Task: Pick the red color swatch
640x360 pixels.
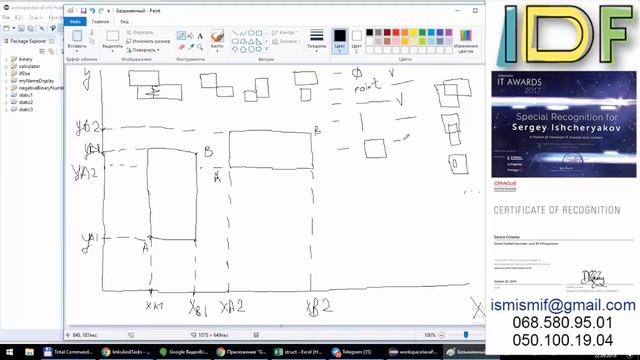Action: [x=396, y=33]
